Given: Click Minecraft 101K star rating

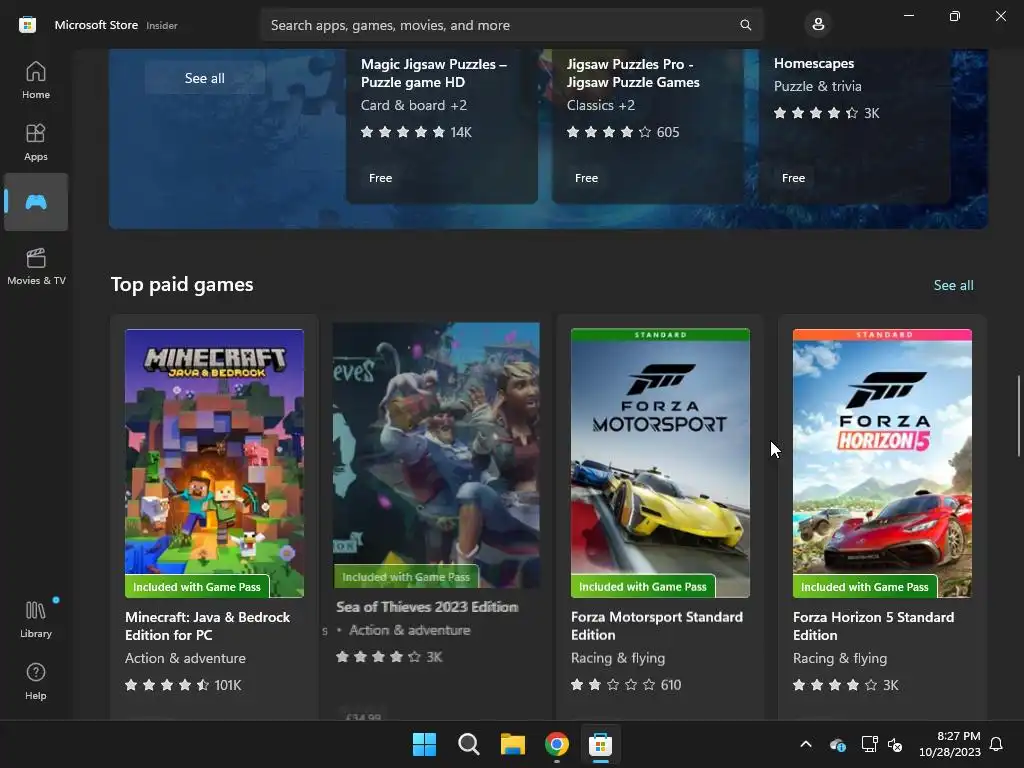Looking at the screenshot, I should click(183, 685).
